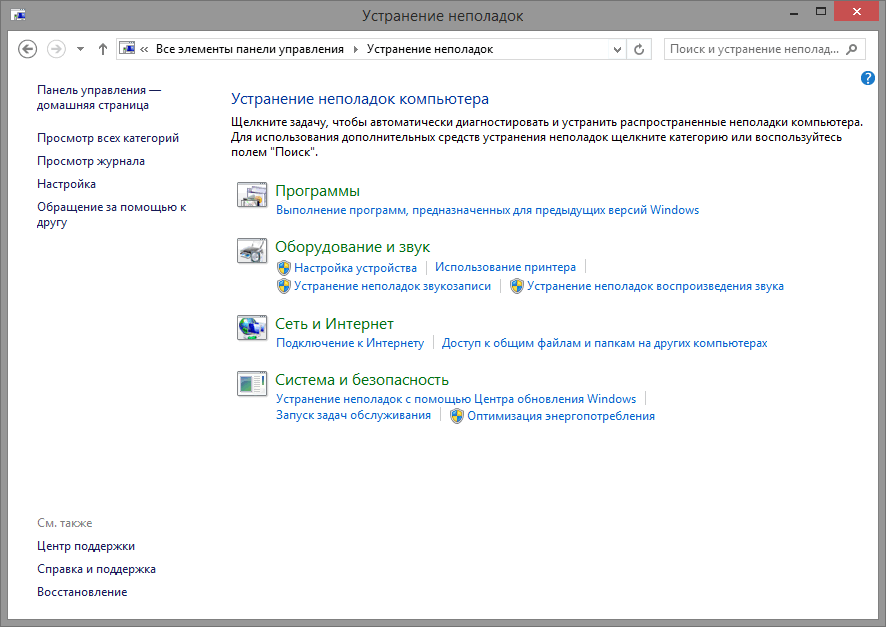This screenshot has height=627, width=886.
Task: Launch Настройка устройства troubleshooter
Action: point(355,268)
